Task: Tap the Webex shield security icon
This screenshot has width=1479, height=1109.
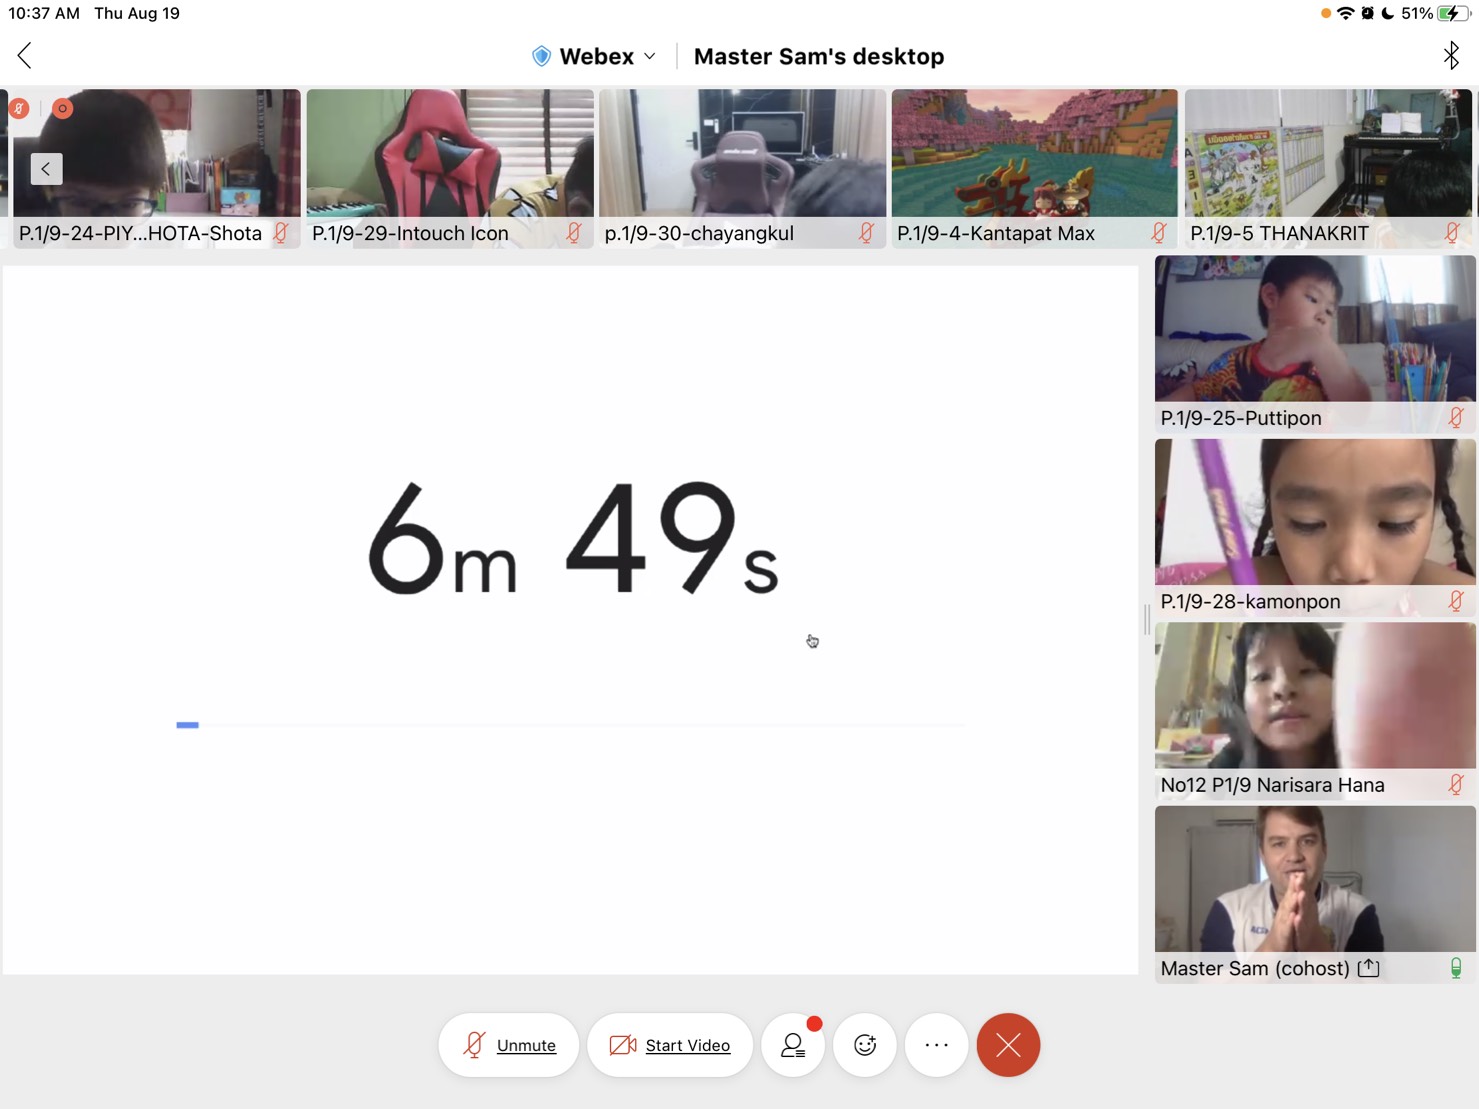Action: [541, 56]
